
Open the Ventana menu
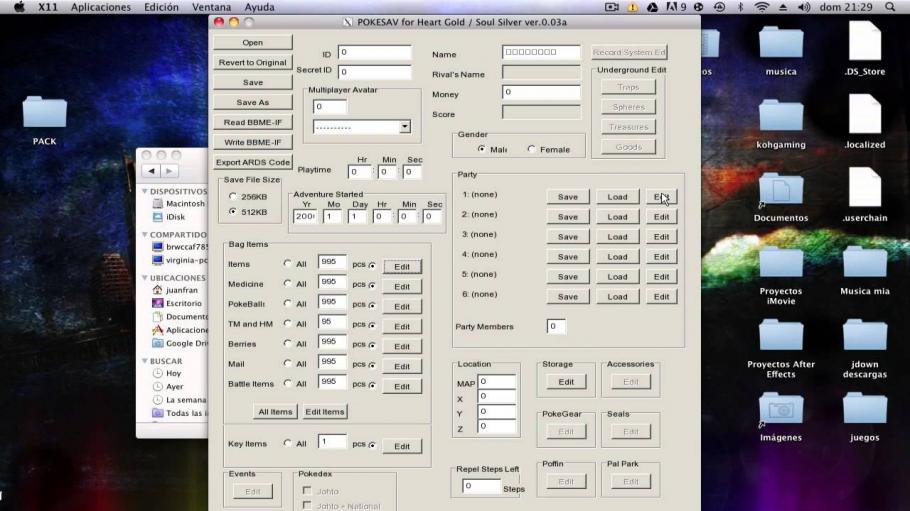point(211,7)
